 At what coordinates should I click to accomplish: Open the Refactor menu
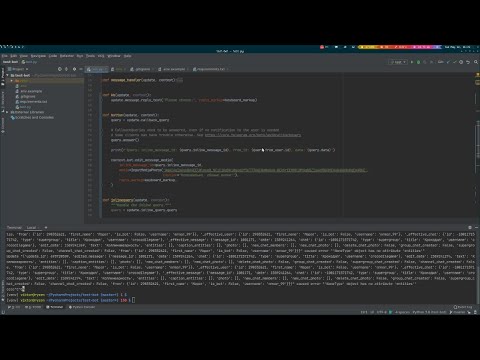pos(67,56)
